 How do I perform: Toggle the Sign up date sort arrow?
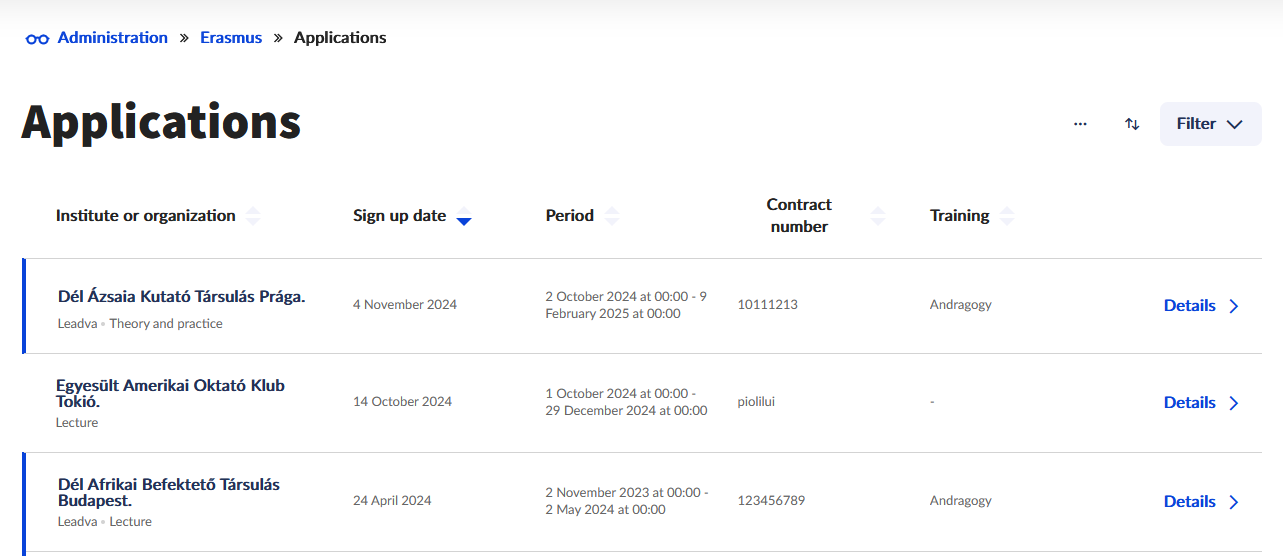click(x=463, y=216)
